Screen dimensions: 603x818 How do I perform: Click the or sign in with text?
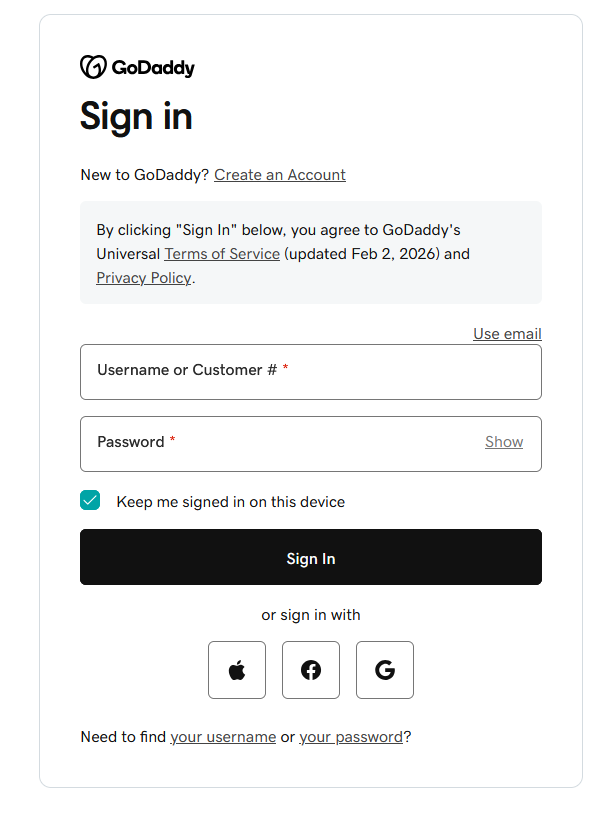[310, 614]
